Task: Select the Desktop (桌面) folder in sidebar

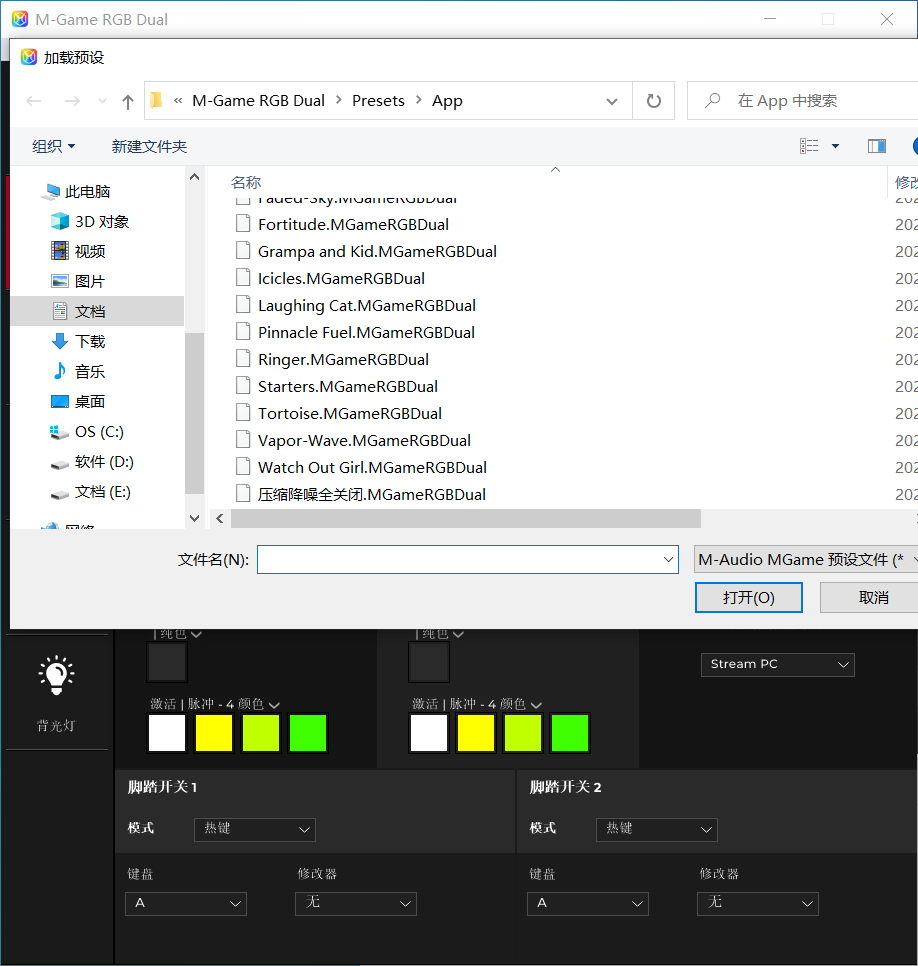Action: (89, 401)
